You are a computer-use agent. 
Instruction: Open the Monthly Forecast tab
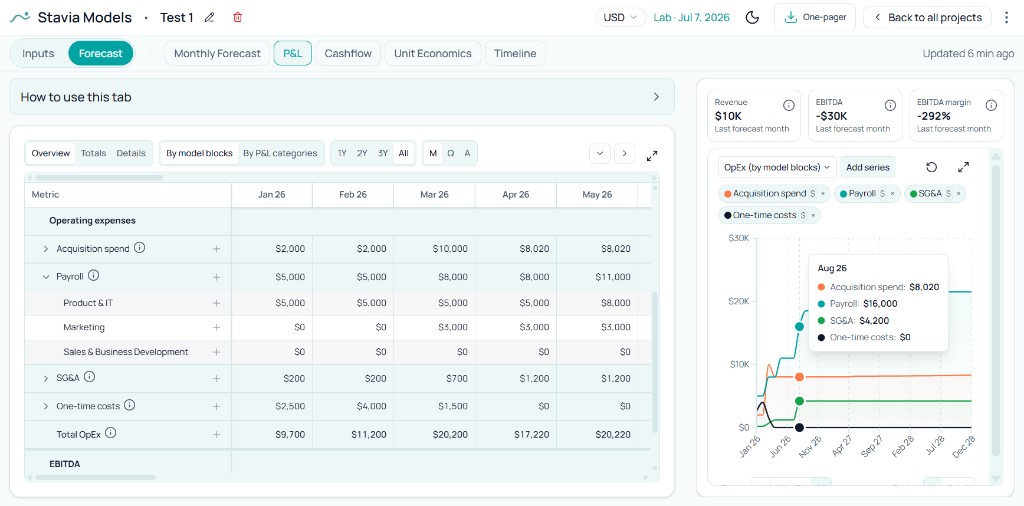click(x=217, y=54)
